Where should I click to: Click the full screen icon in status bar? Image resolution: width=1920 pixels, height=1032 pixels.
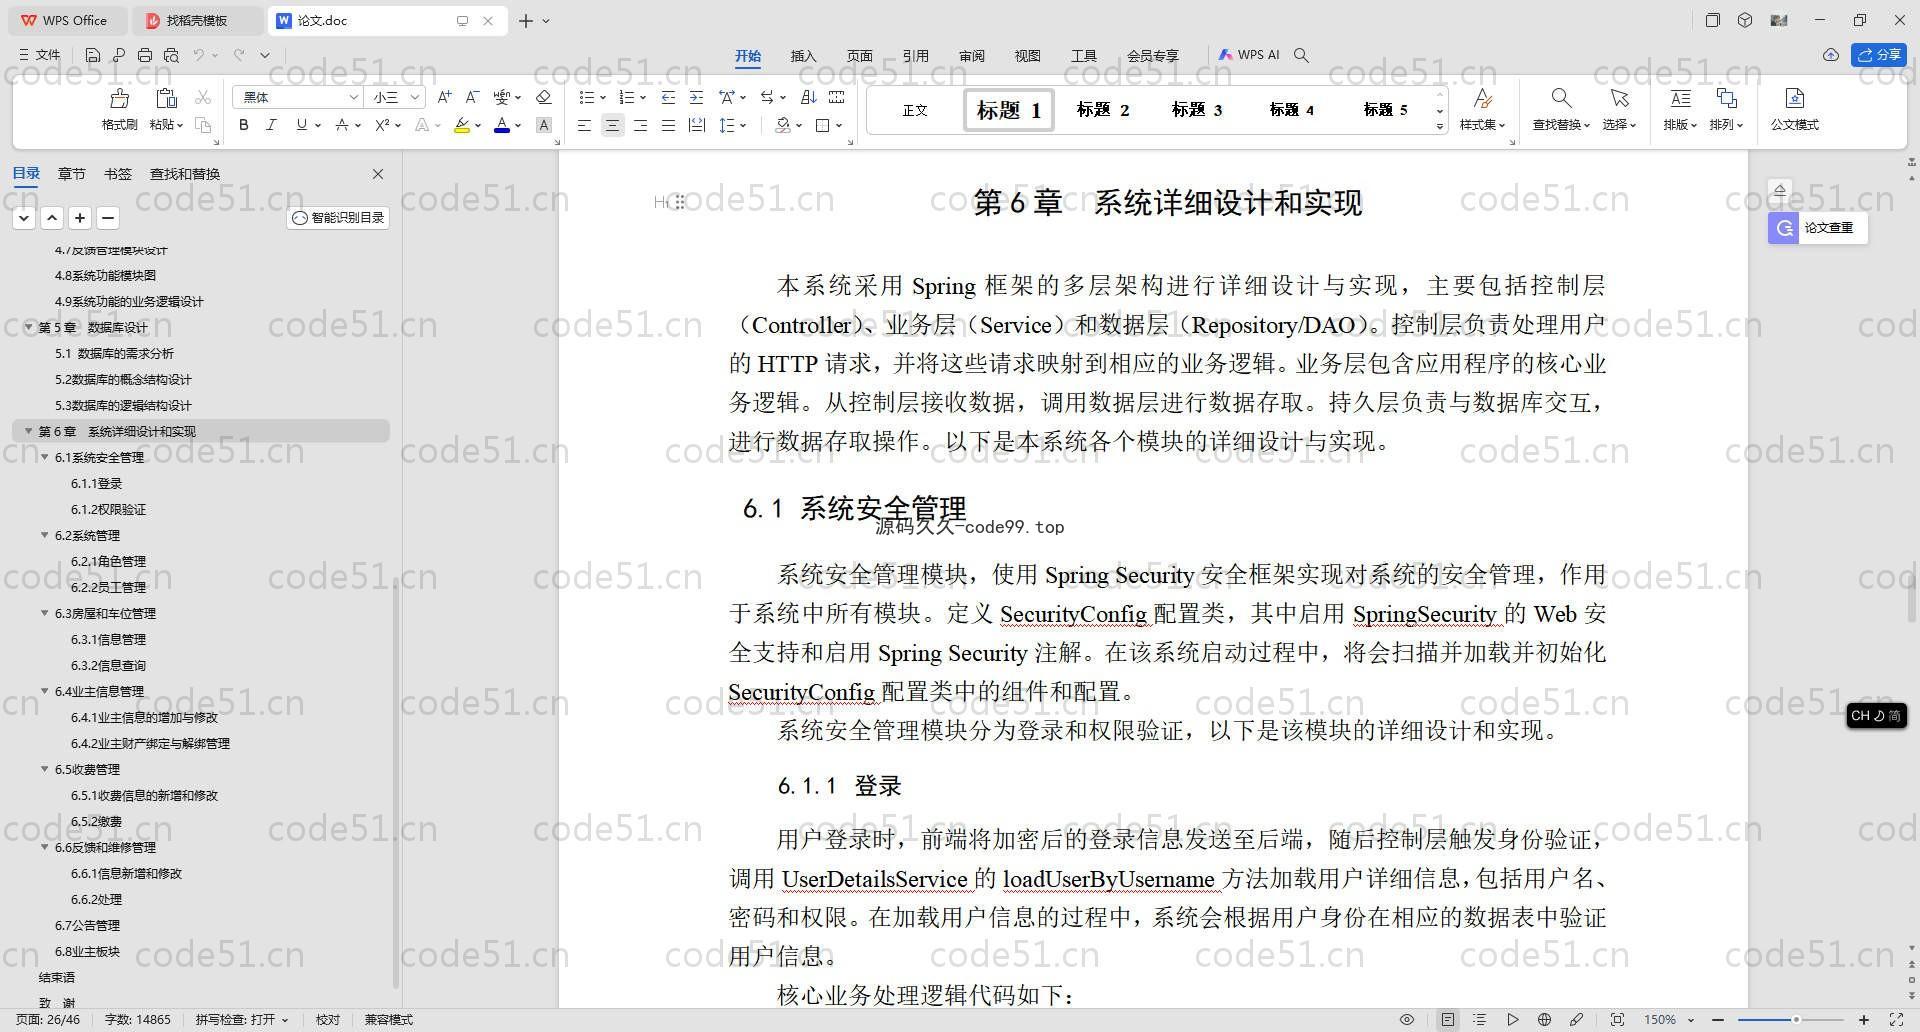[1895, 1020]
